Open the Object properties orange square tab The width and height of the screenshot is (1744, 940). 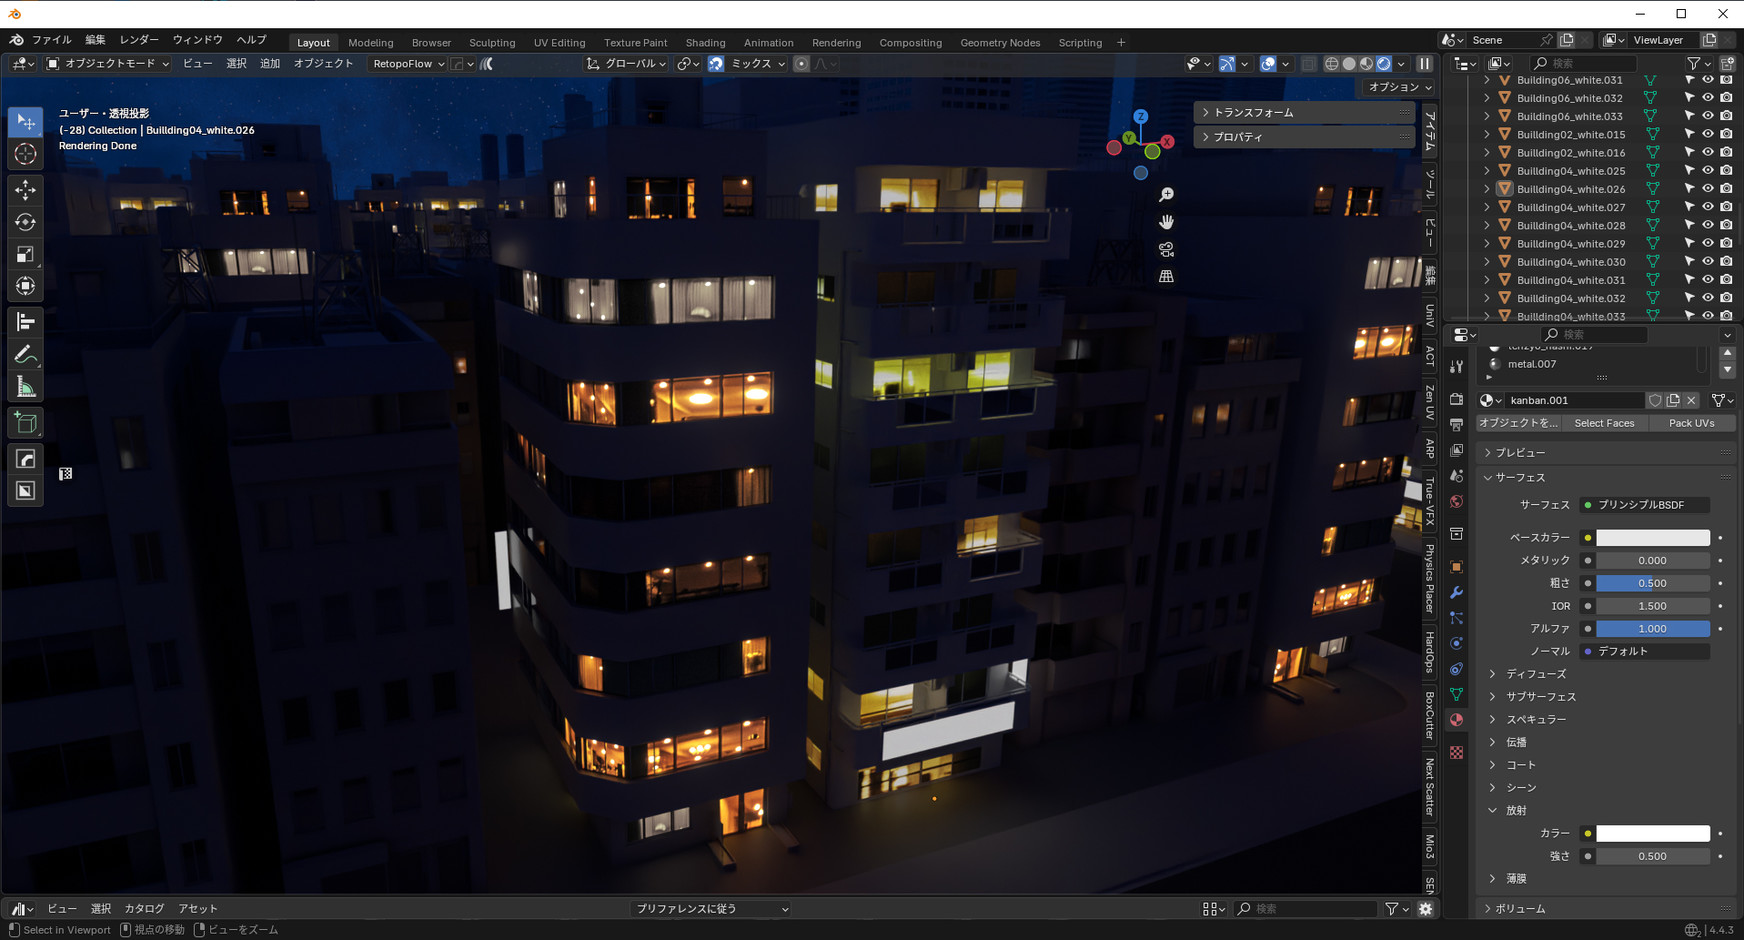pyautogui.click(x=1456, y=567)
